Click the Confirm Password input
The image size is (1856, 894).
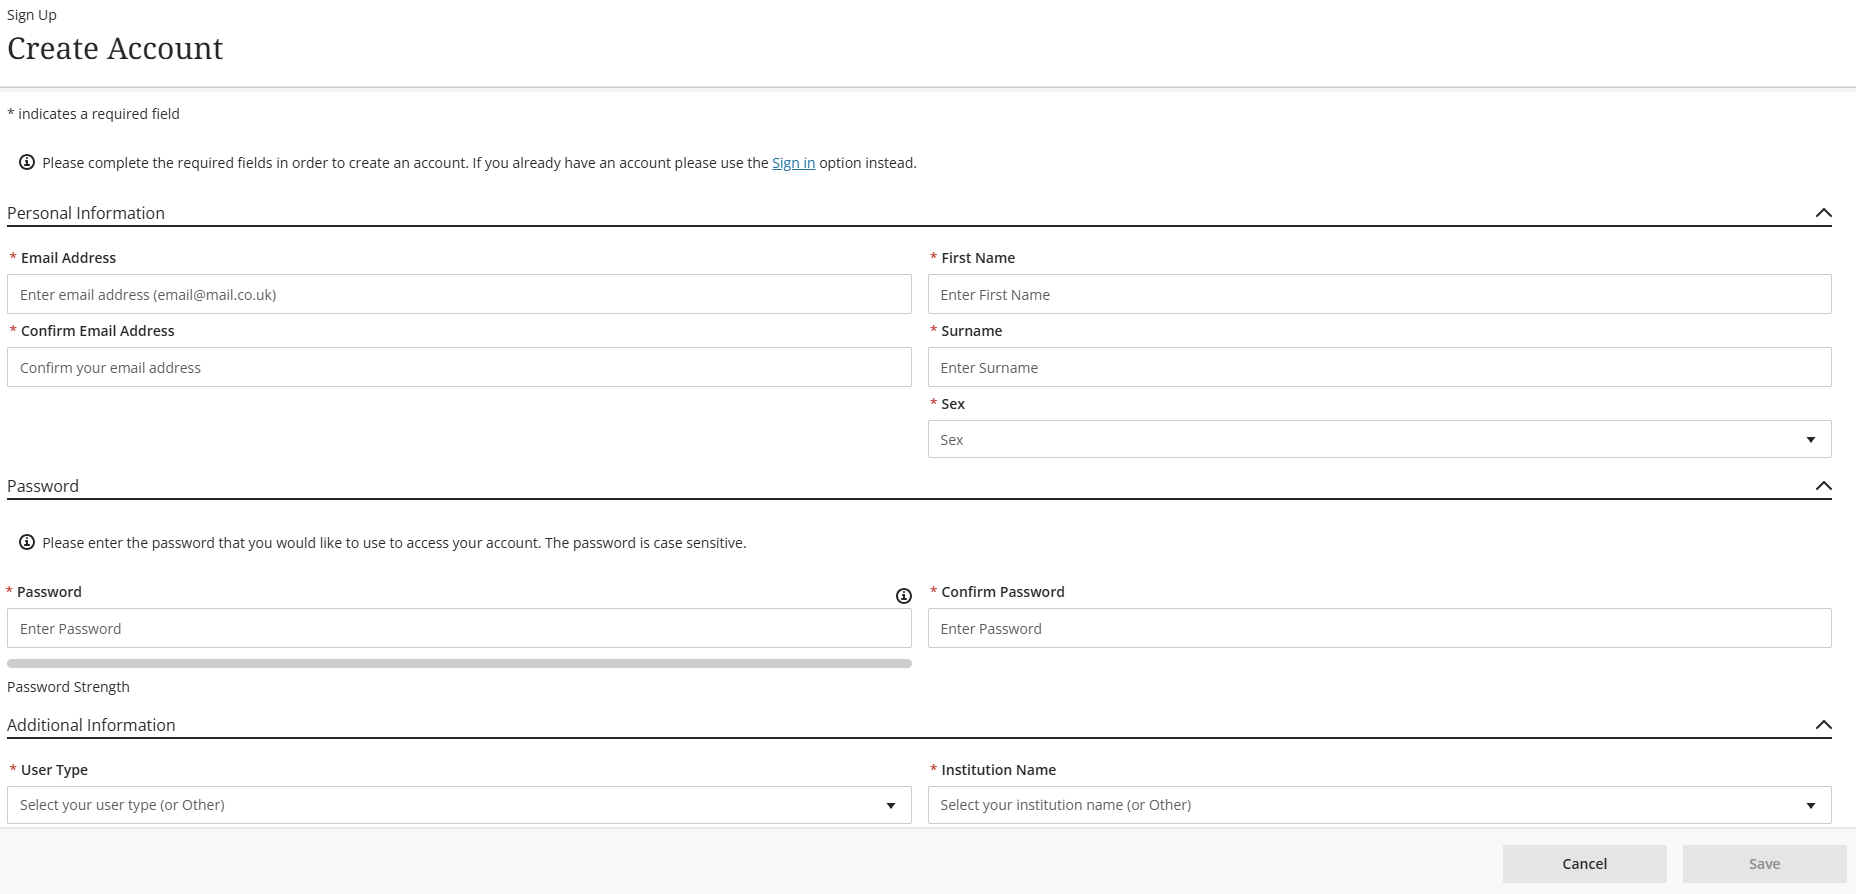pos(1379,628)
